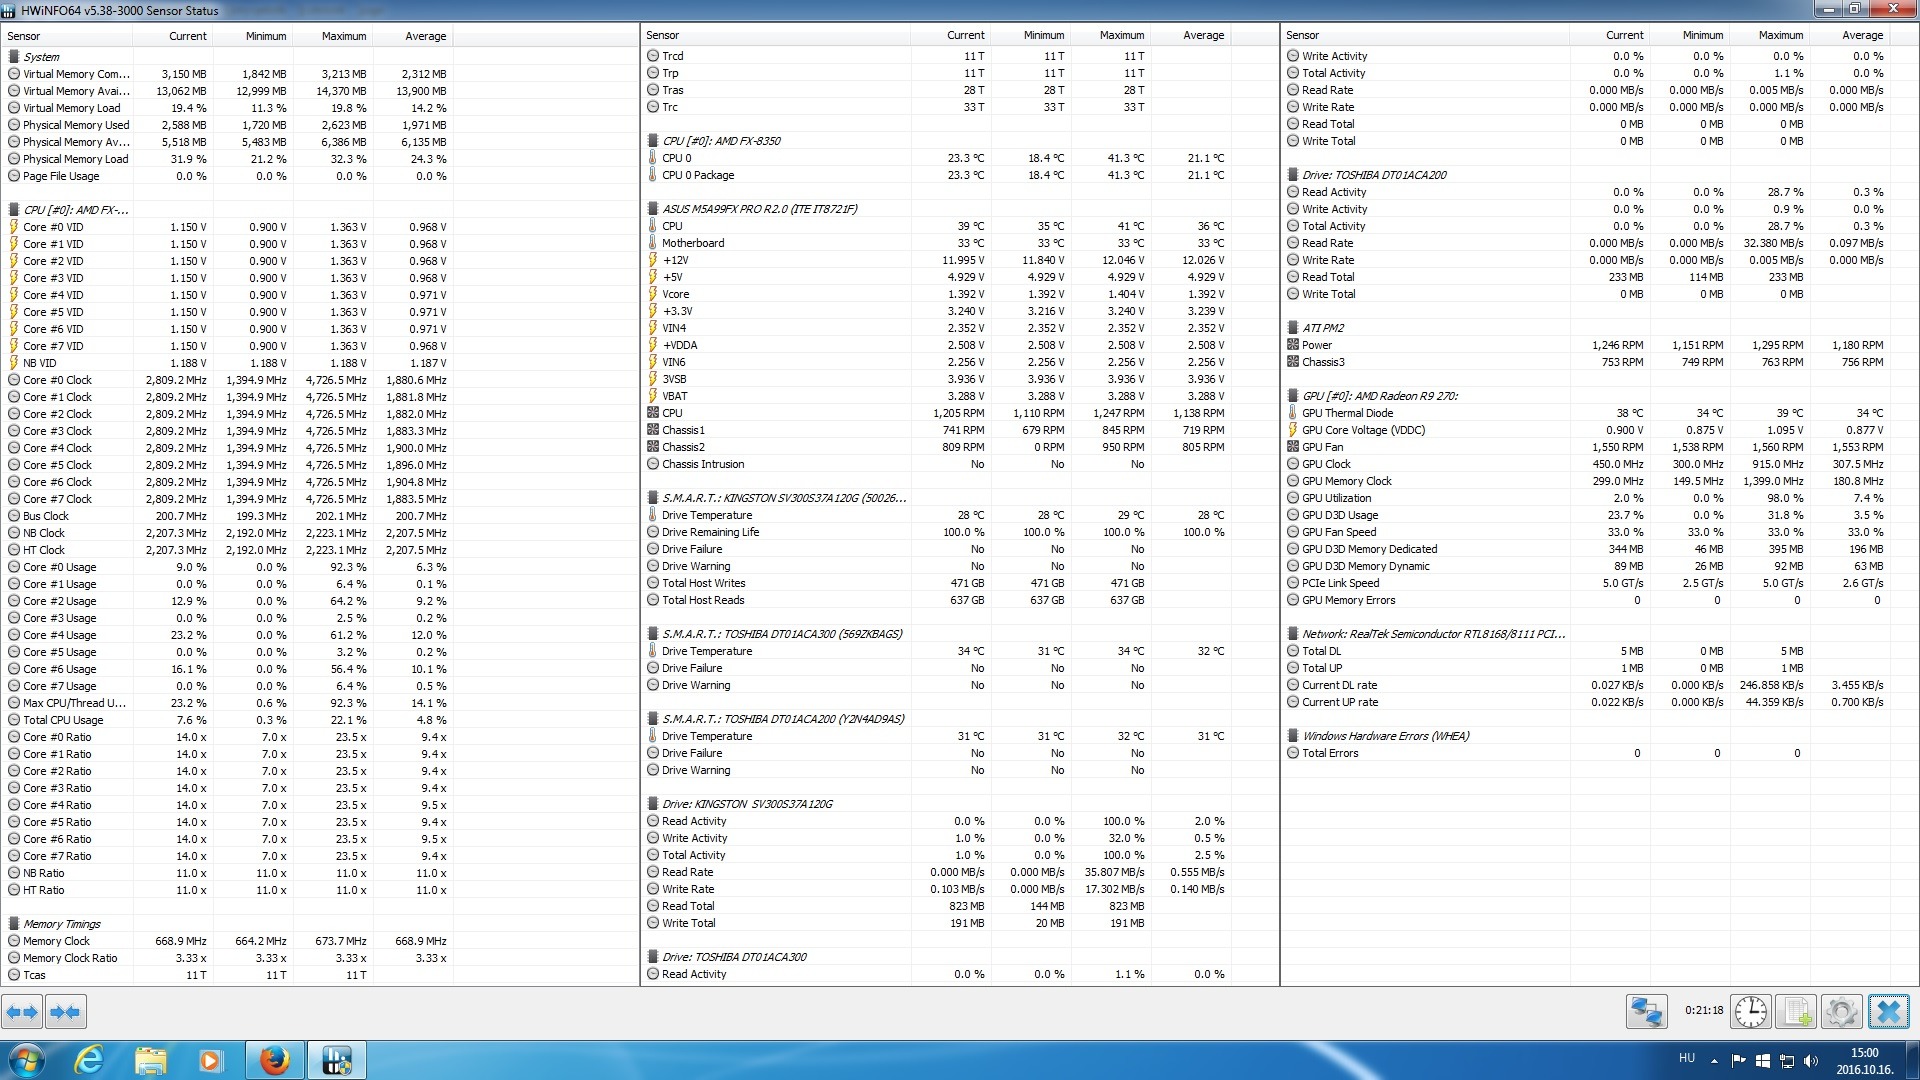Click the clock icon to reset timer
The image size is (1920, 1080).
(1751, 1012)
